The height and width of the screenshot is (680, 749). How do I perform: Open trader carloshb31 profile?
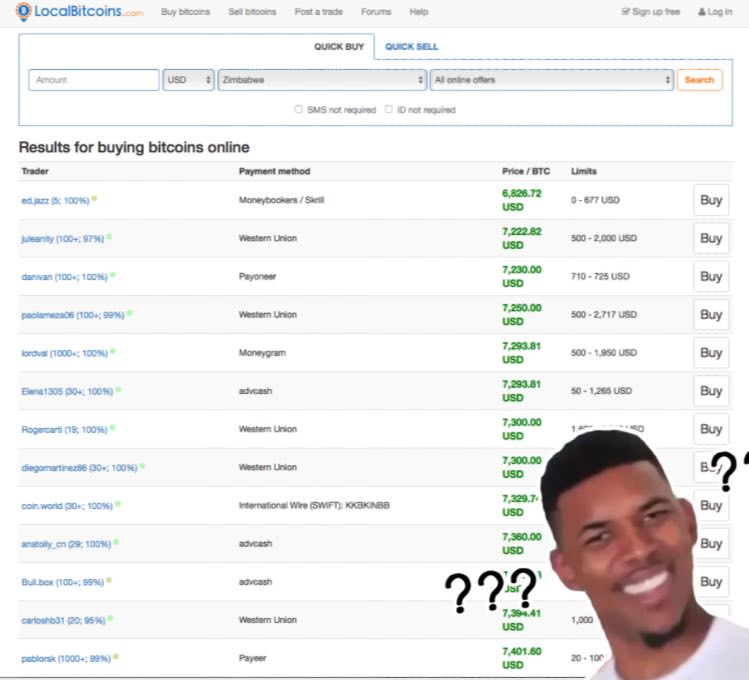pos(63,621)
